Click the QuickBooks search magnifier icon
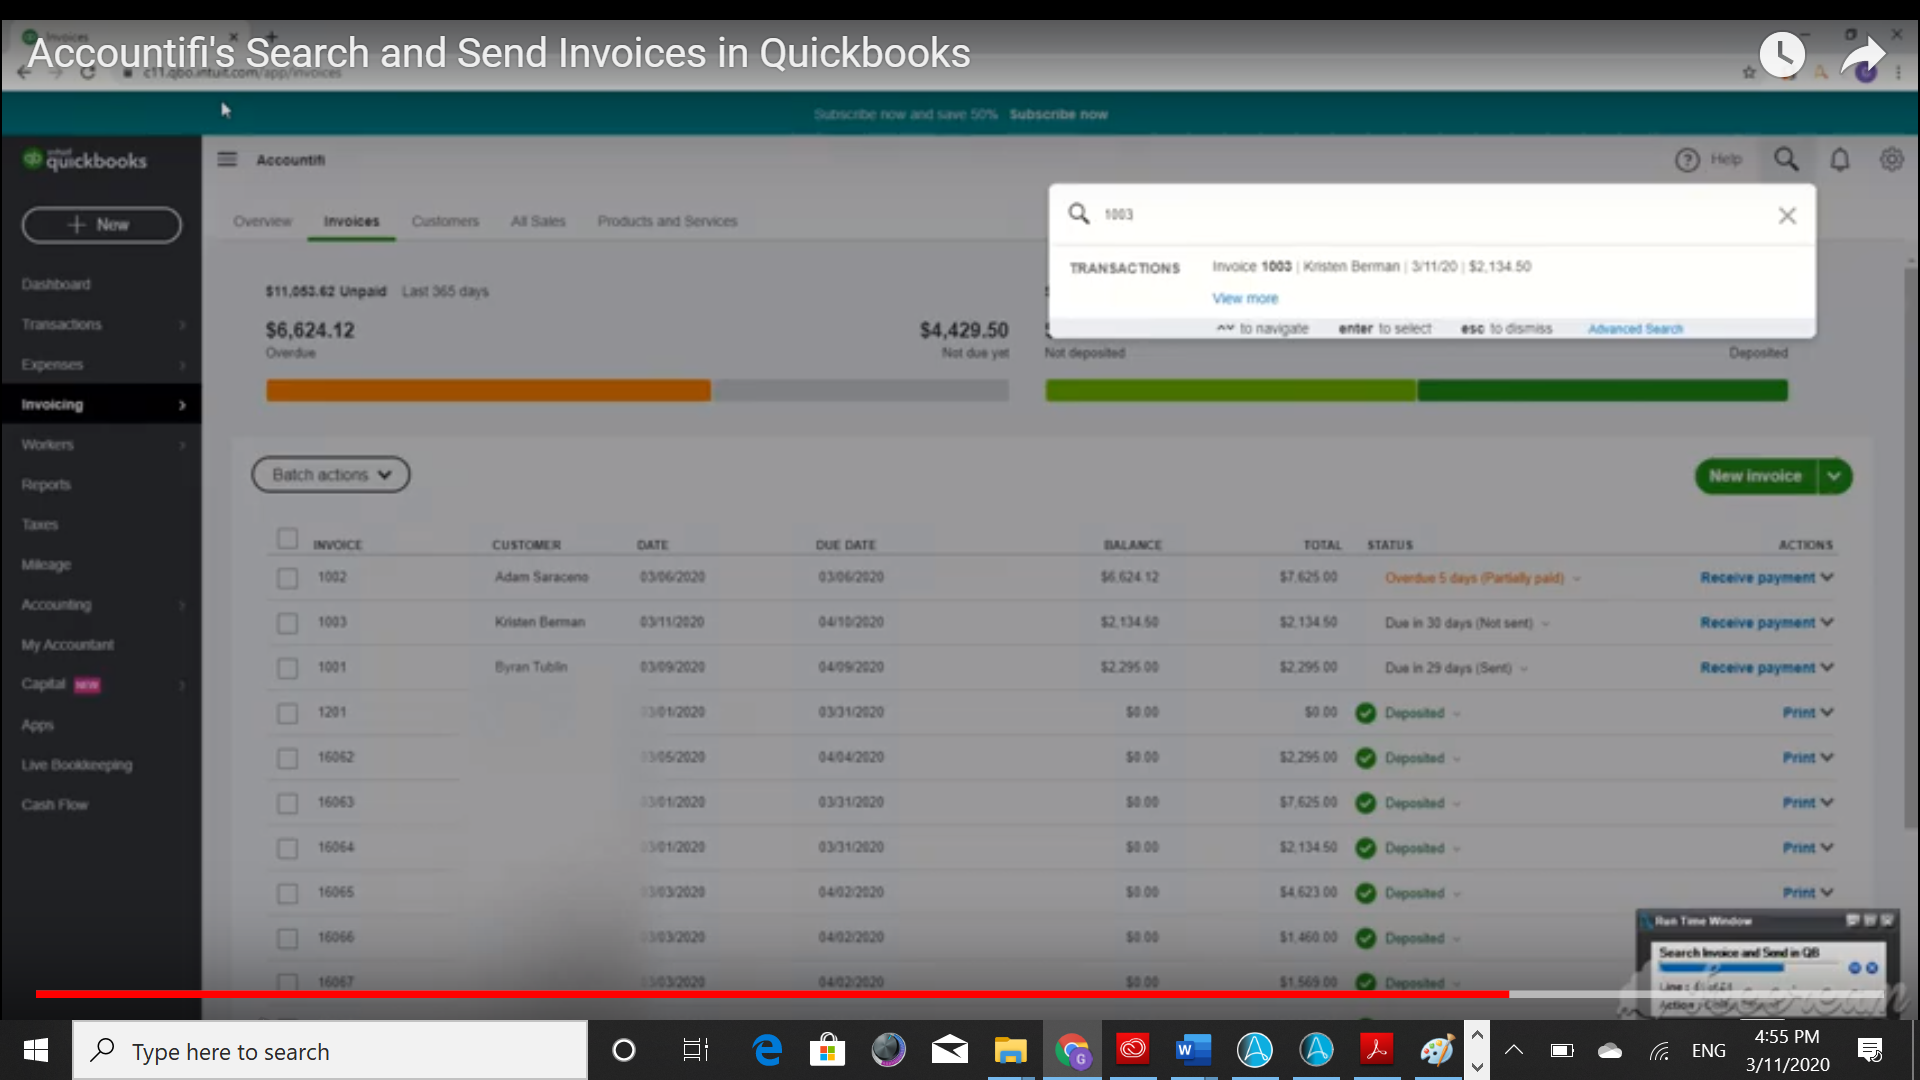 click(x=1786, y=159)
